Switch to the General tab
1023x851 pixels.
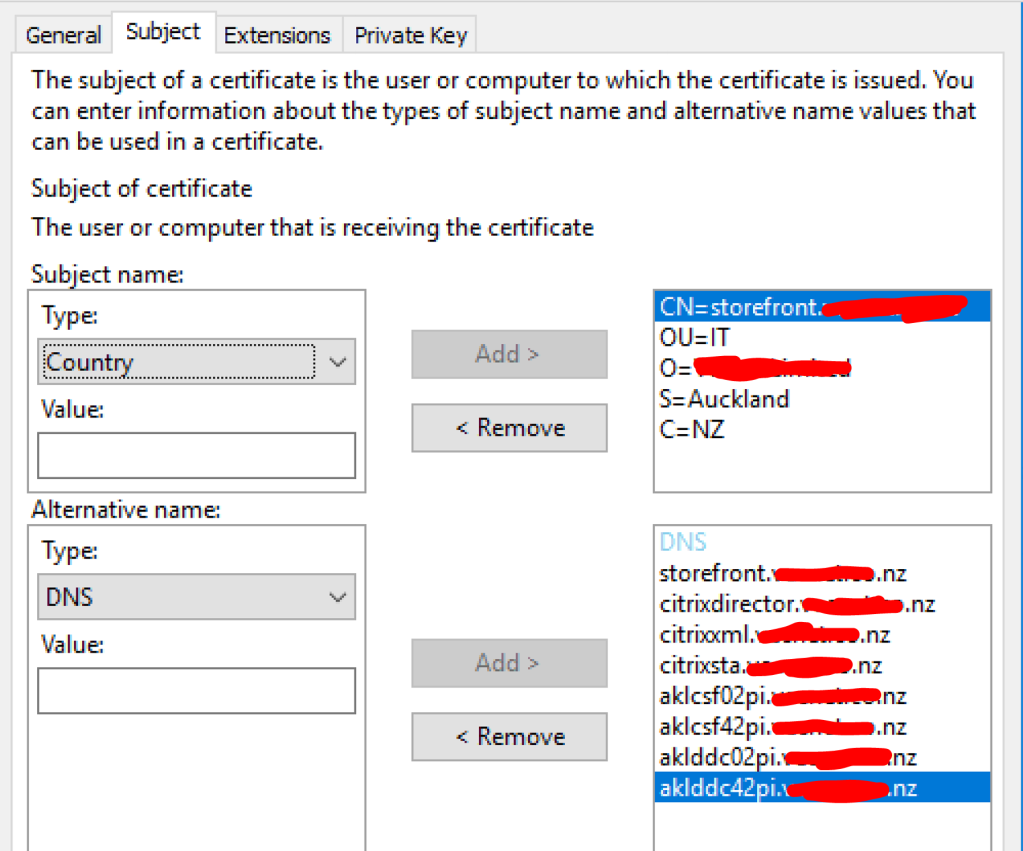click(x=62, y=34)
